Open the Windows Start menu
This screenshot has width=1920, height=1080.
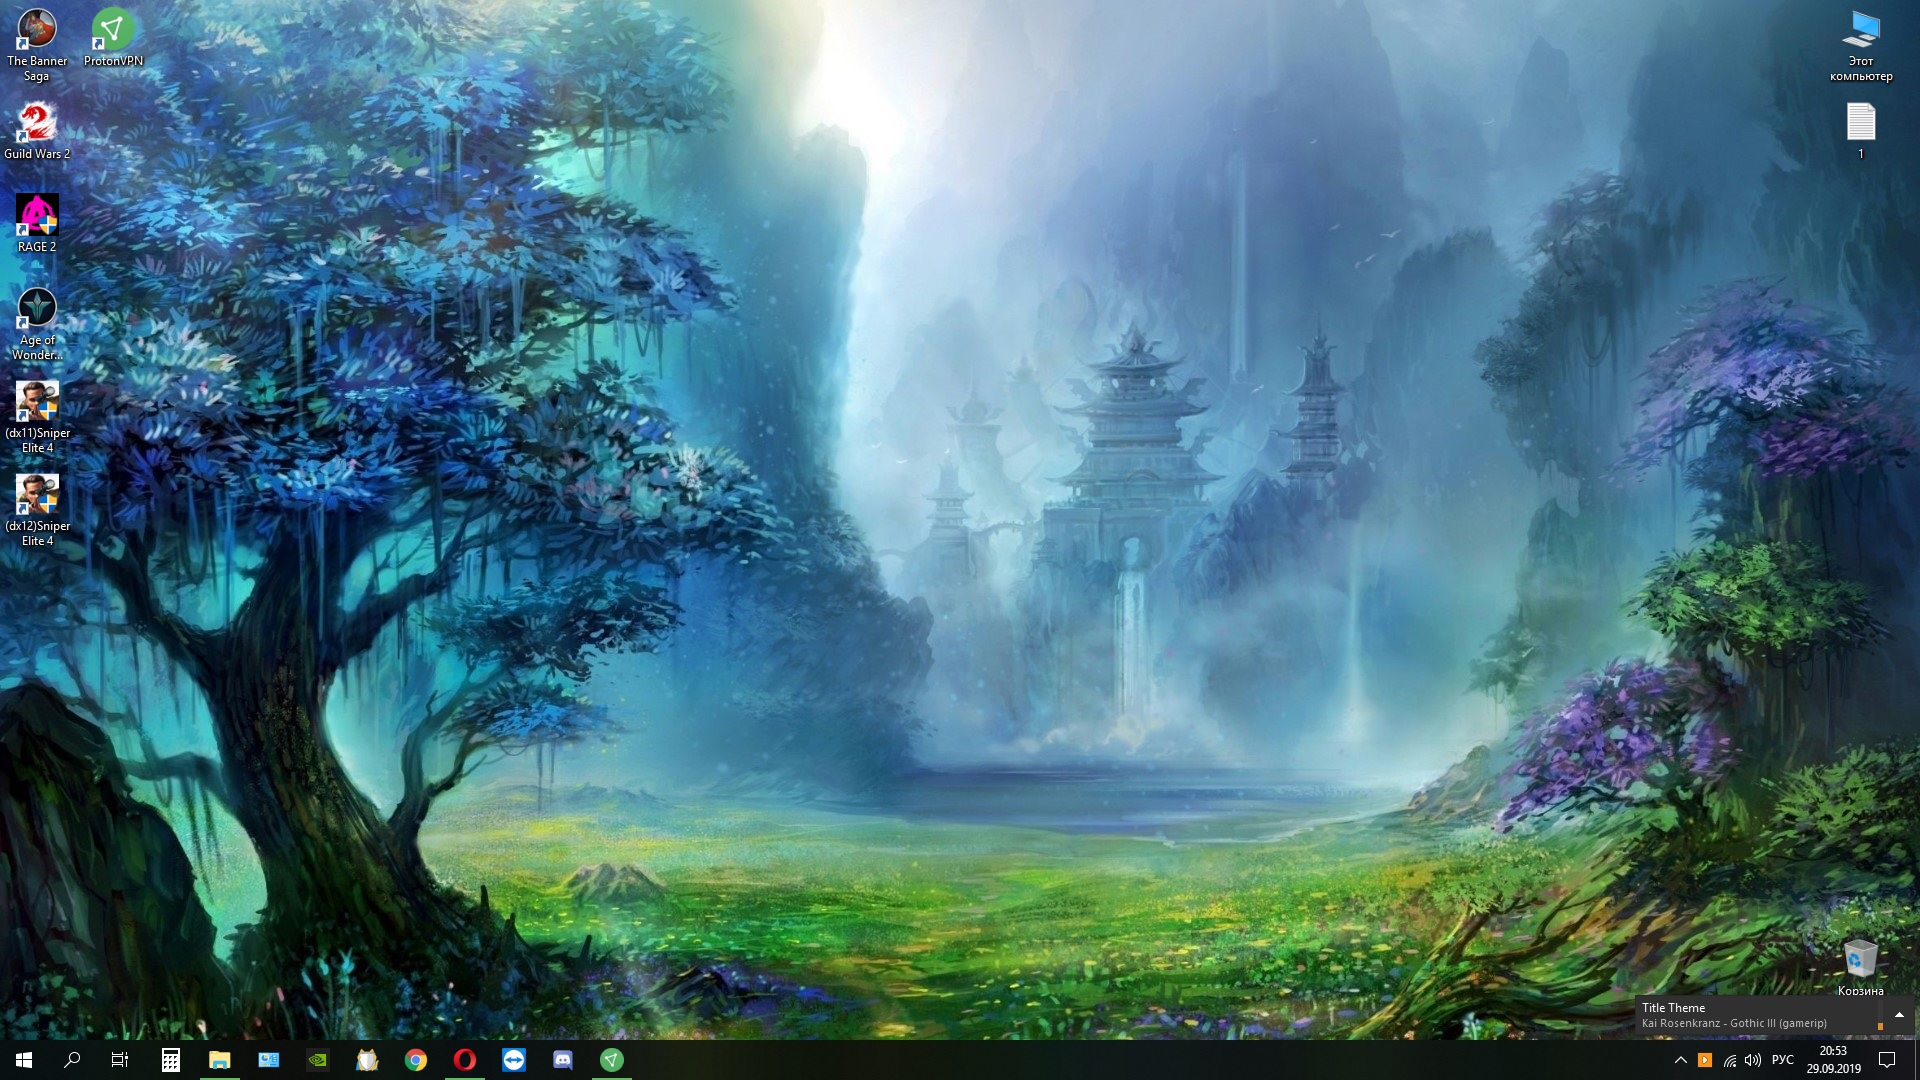click(24, 1060)
